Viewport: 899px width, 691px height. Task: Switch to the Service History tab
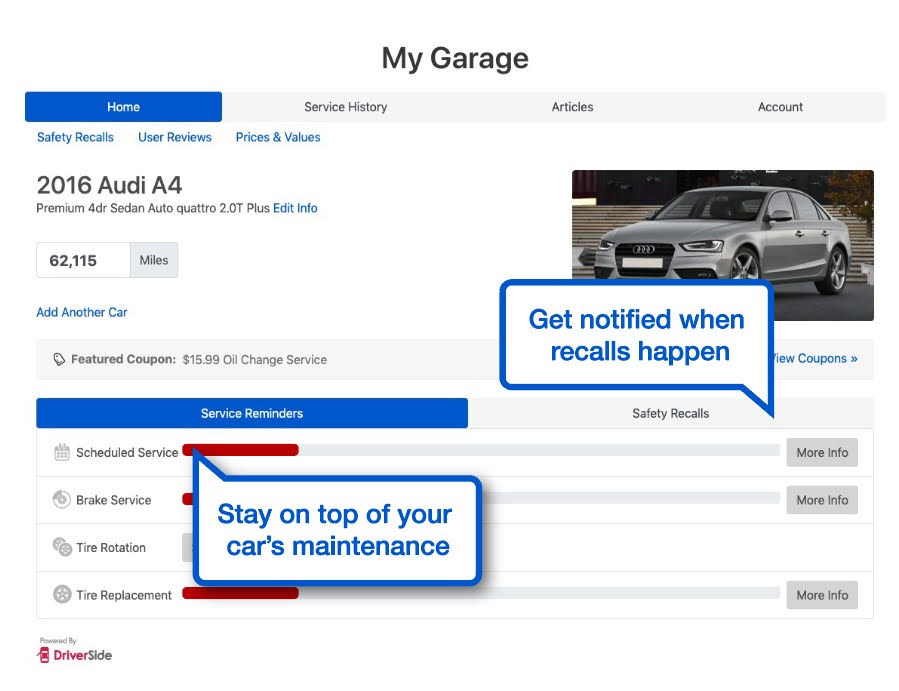tap(345, 107)
